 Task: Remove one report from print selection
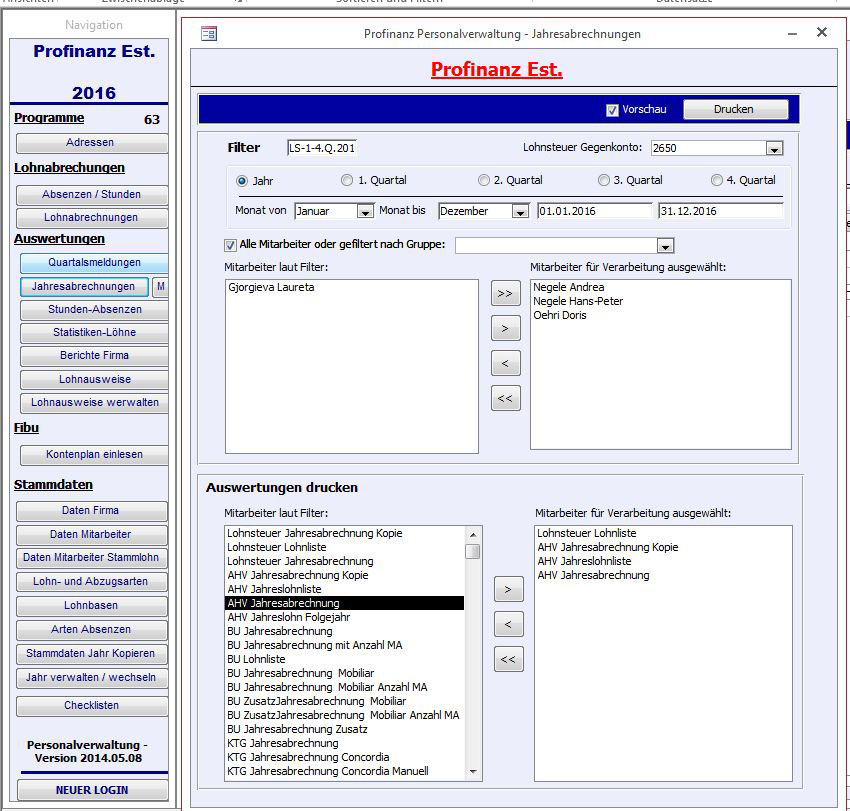click(x=508, y=624)
